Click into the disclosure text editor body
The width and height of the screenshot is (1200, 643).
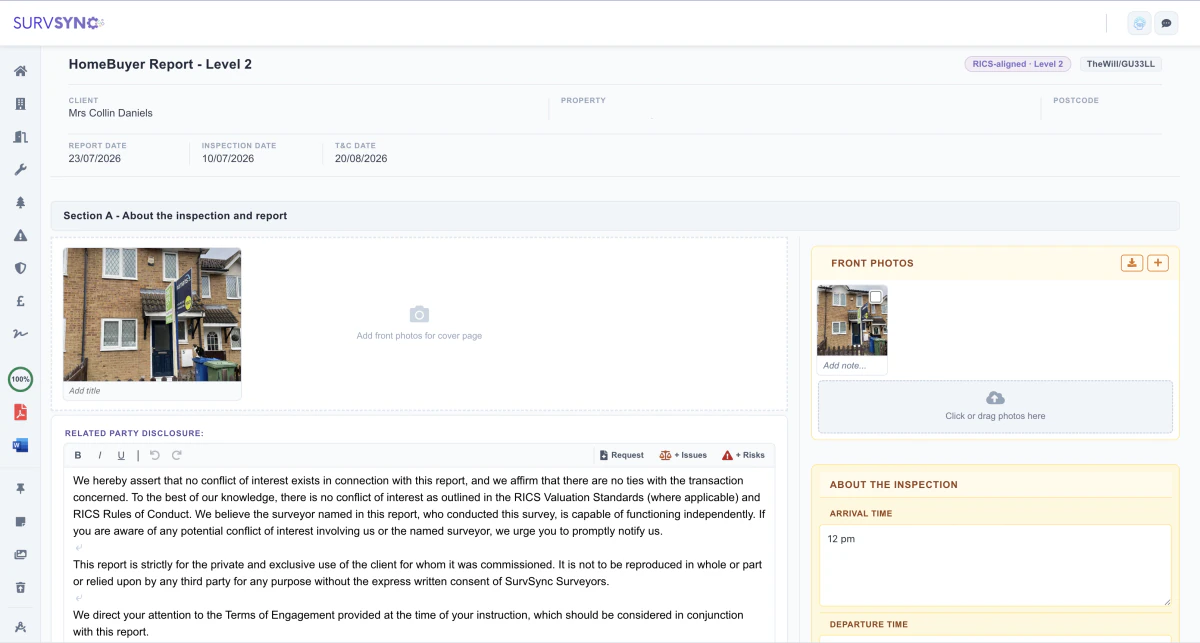pyautogui.click(x=419, y=555)
